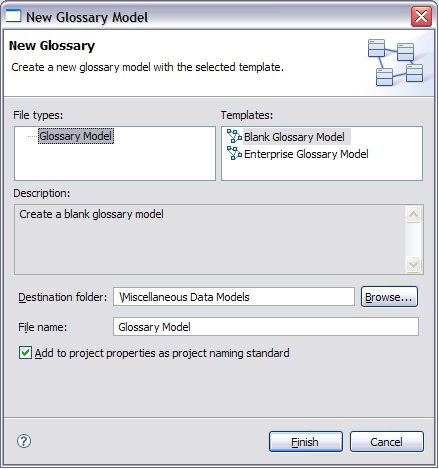The width and height of the screenshot is (439, 469).
Task: Click into the File name field
Action: 266,327
